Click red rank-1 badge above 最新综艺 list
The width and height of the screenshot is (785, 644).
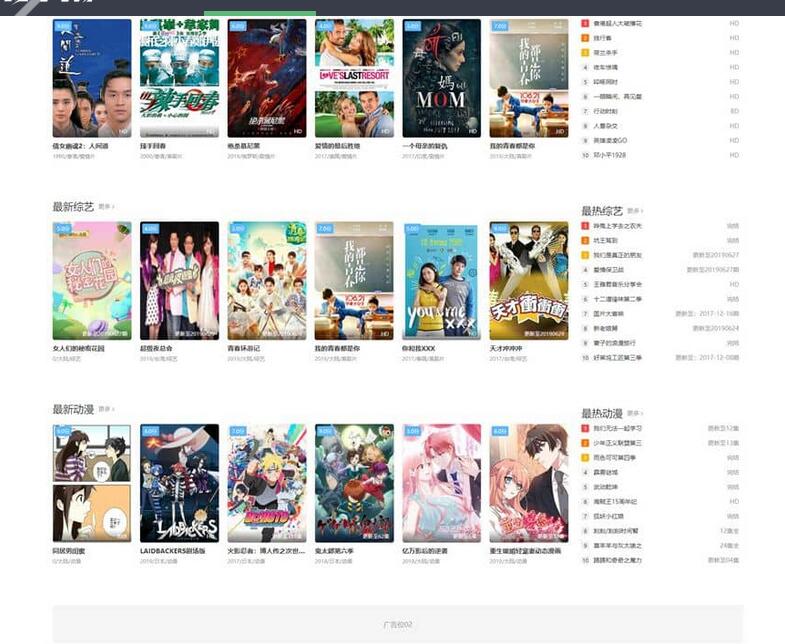click(585, 24)
